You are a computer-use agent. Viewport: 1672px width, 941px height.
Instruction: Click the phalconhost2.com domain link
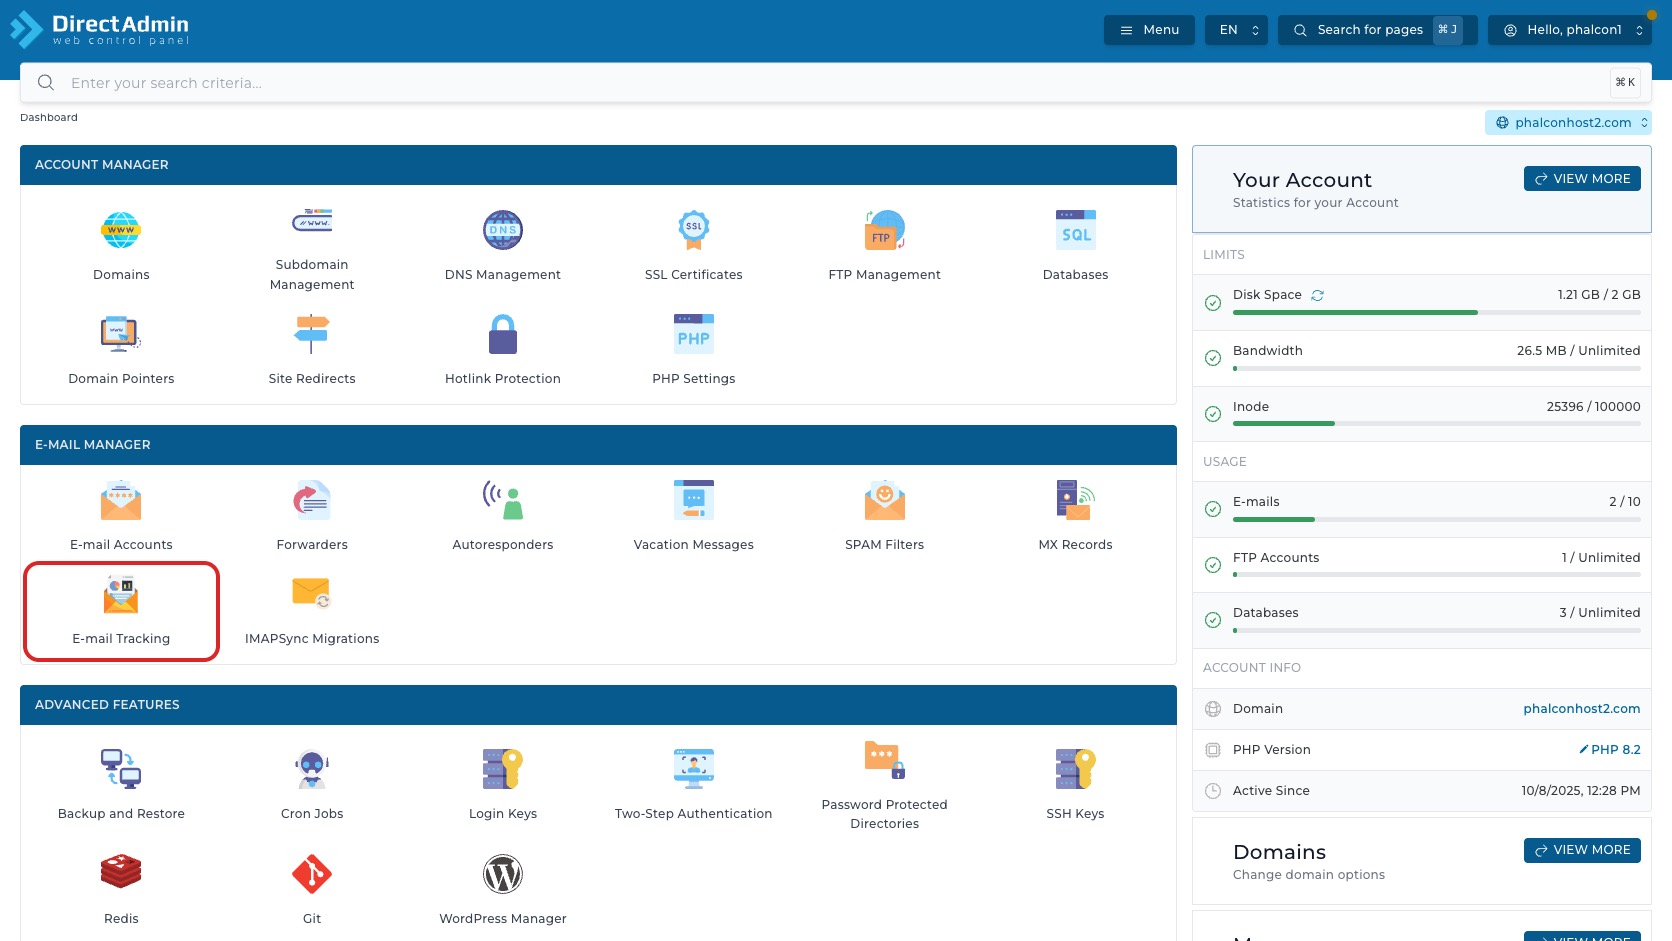pyautogui.click(x=1581, y=708)
